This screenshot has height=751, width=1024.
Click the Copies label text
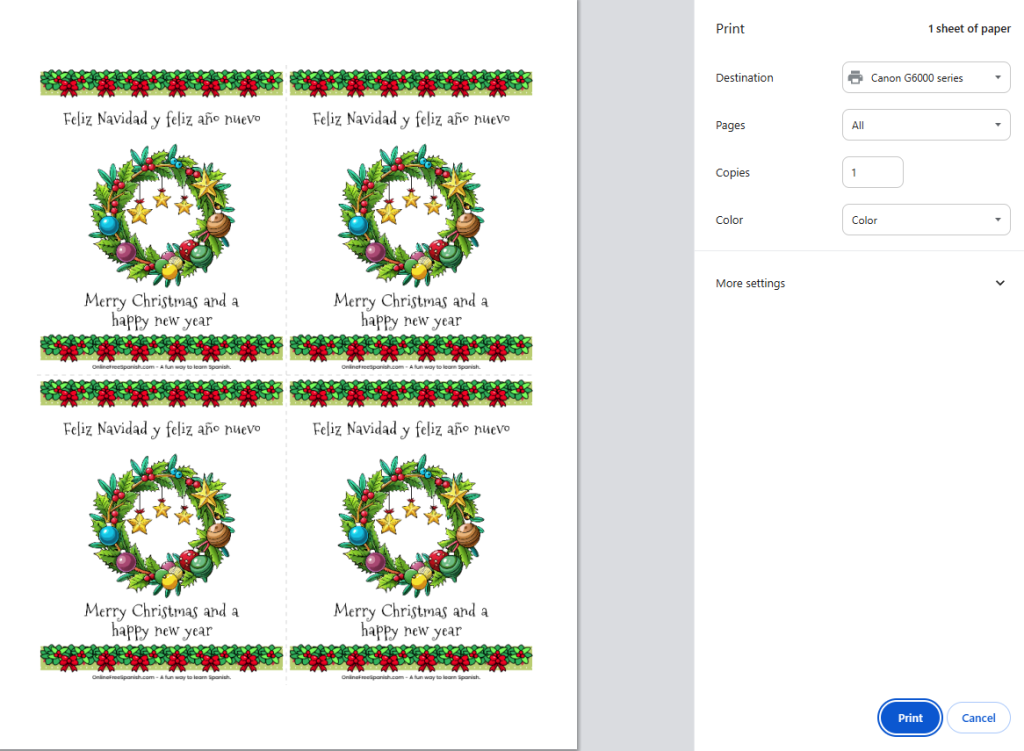(x=732, y=173)
